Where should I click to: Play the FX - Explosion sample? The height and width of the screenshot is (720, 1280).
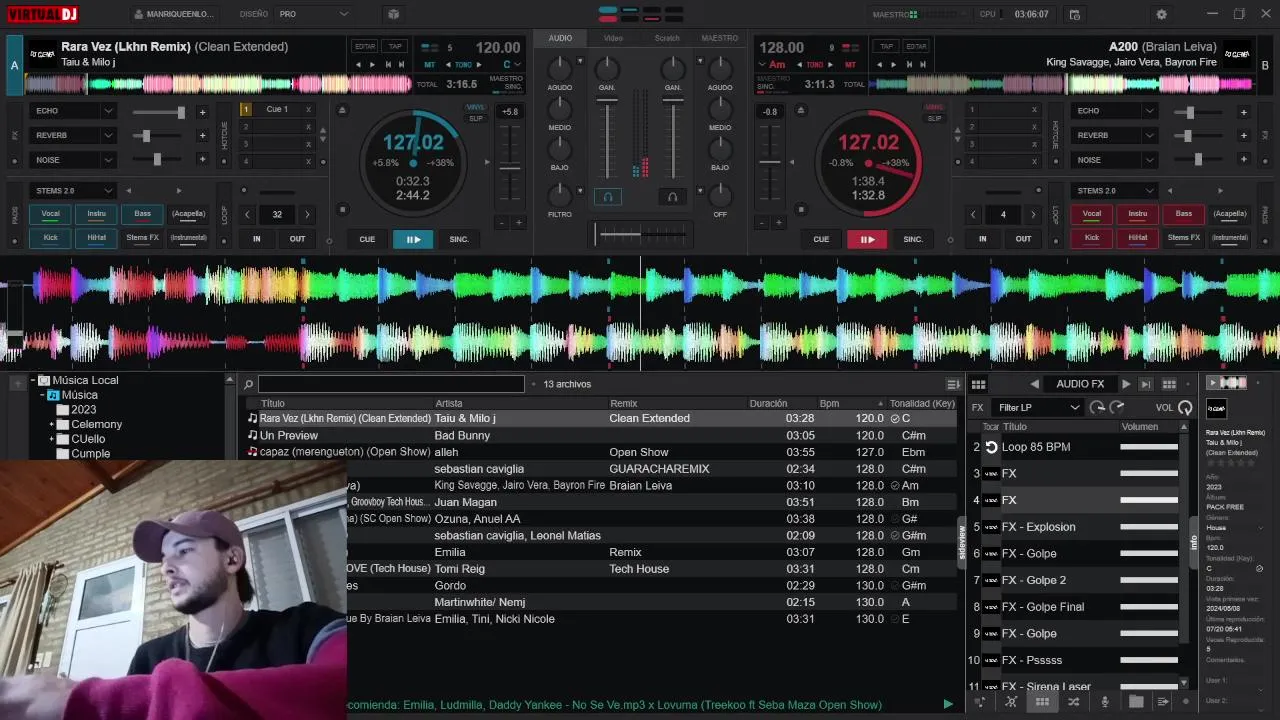pyautogui.click(x=991, y=527)
